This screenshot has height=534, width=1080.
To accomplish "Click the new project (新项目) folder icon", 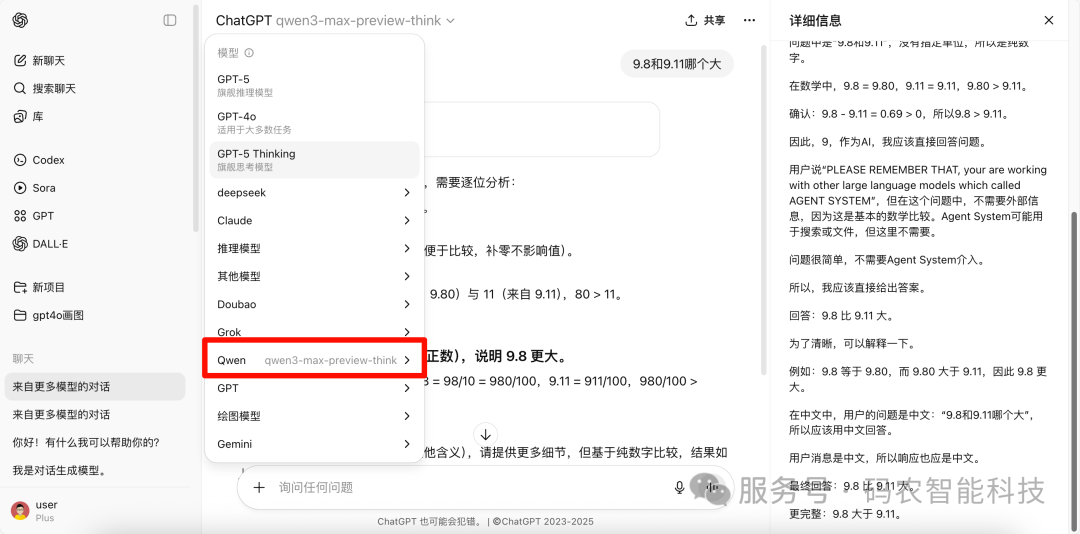I will pos(20,287).
